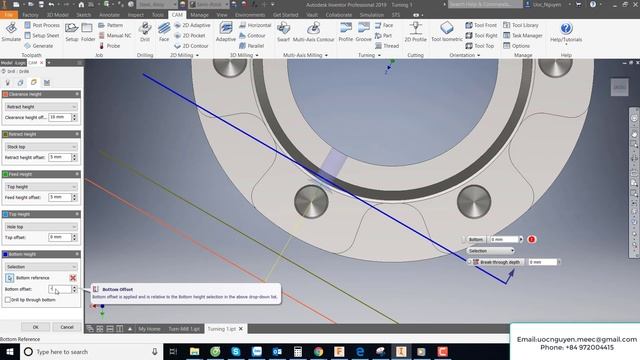The width and height of the screenshot is (640, 360).
Task: Increment the Retract height offset stepper
Action: tap(74, 156)
